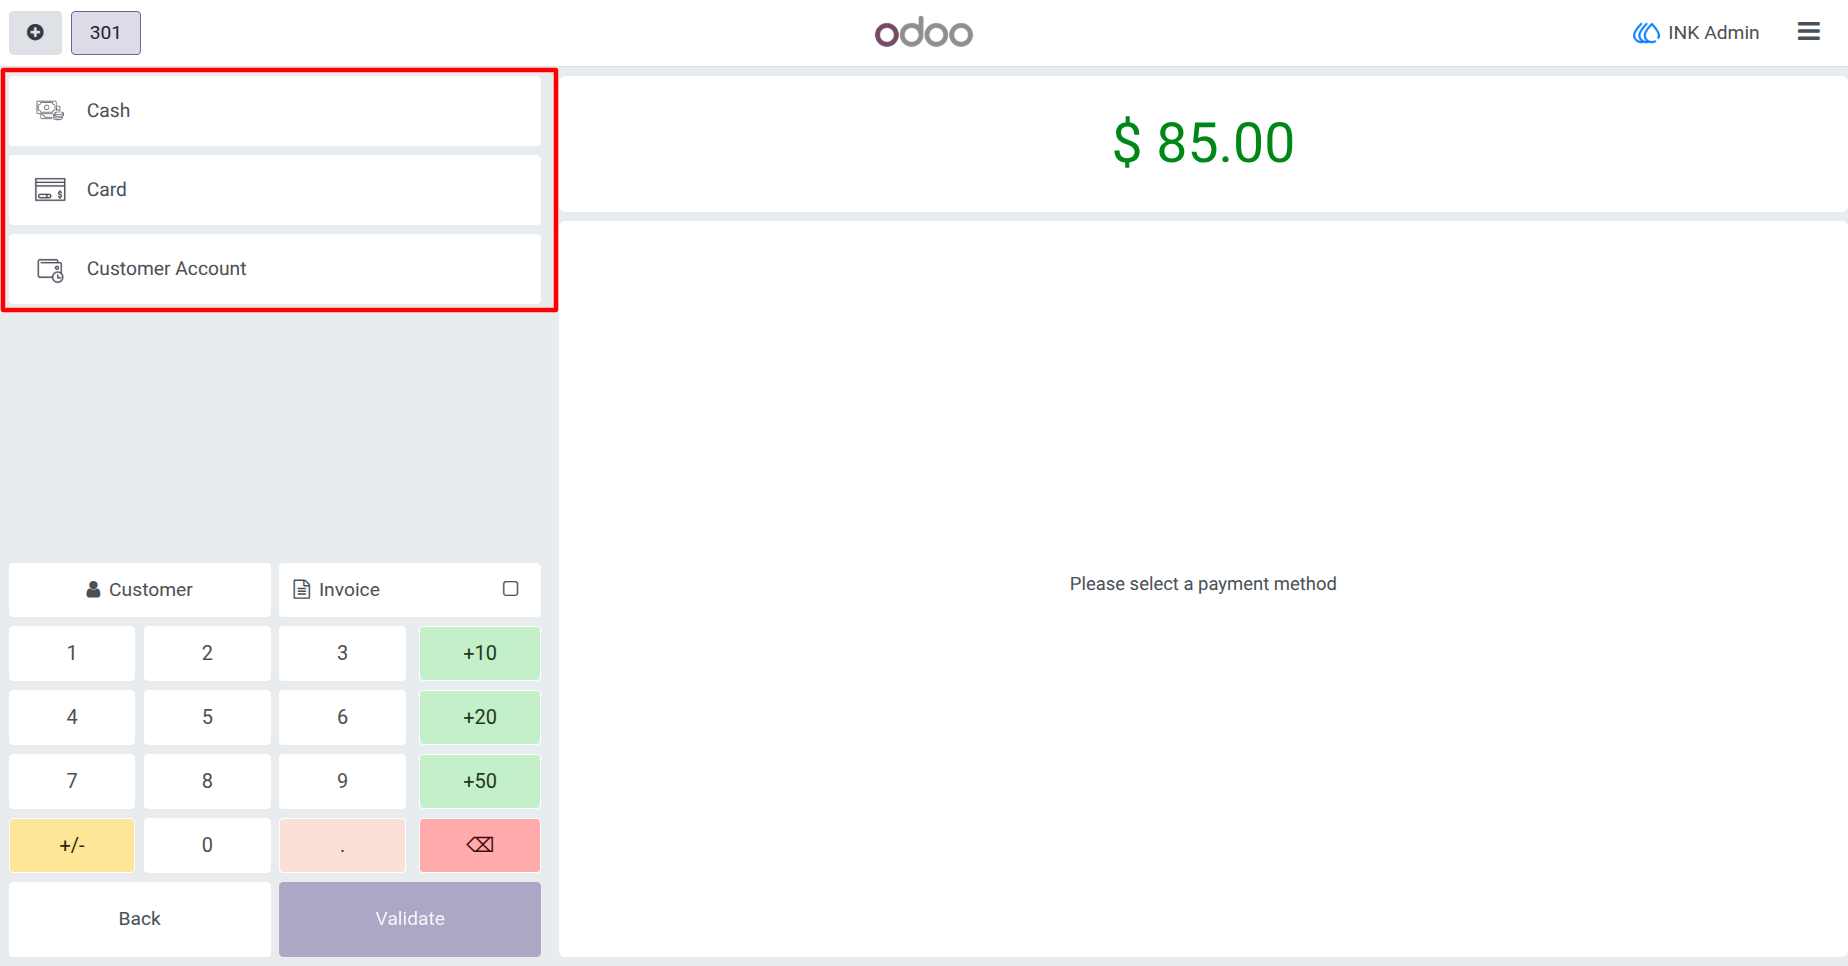Tap the decimal point key
This screenshot has height=966, width=1848.
click(x=342, y=845)
